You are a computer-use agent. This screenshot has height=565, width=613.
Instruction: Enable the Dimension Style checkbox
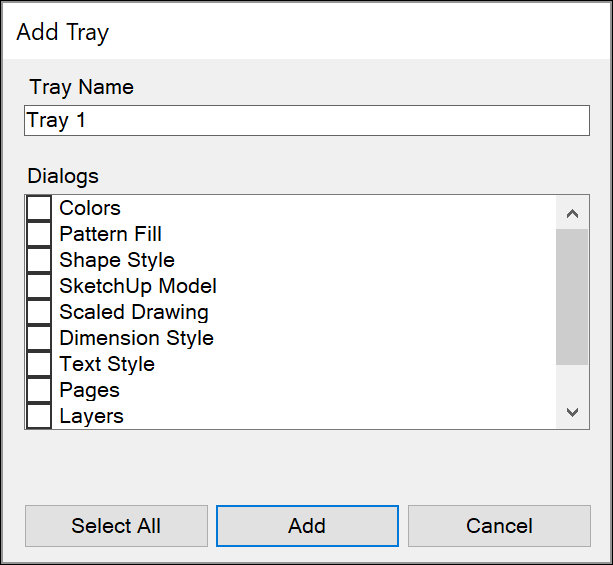(x=39, y=338)
